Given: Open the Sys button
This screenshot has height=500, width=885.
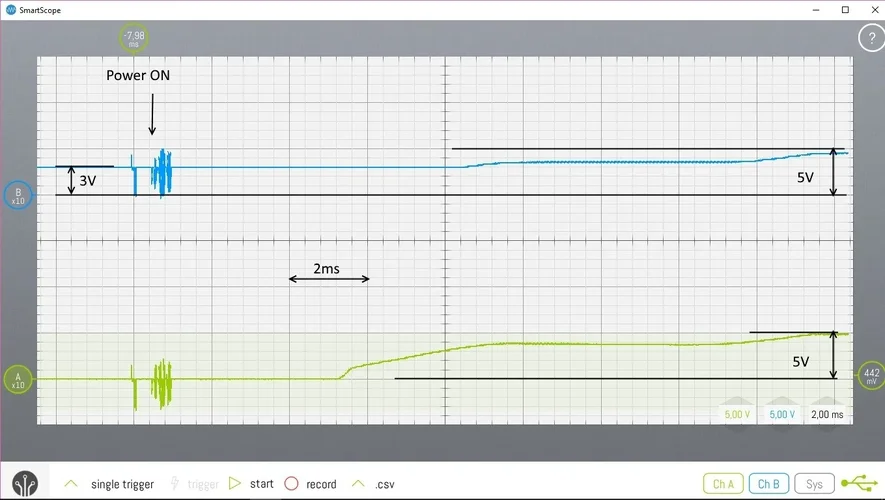Looking at the screenshot, I should (814, 484).
